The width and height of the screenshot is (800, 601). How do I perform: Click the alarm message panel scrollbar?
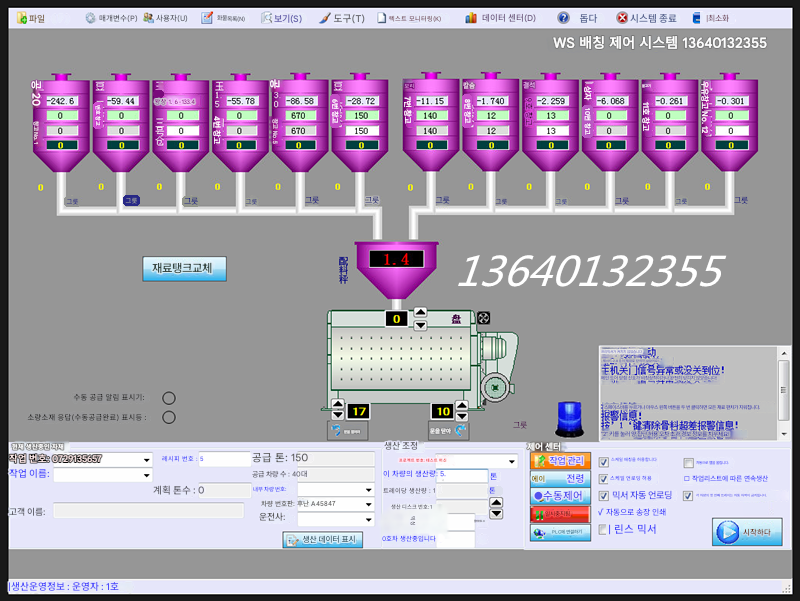coord(783,392)
